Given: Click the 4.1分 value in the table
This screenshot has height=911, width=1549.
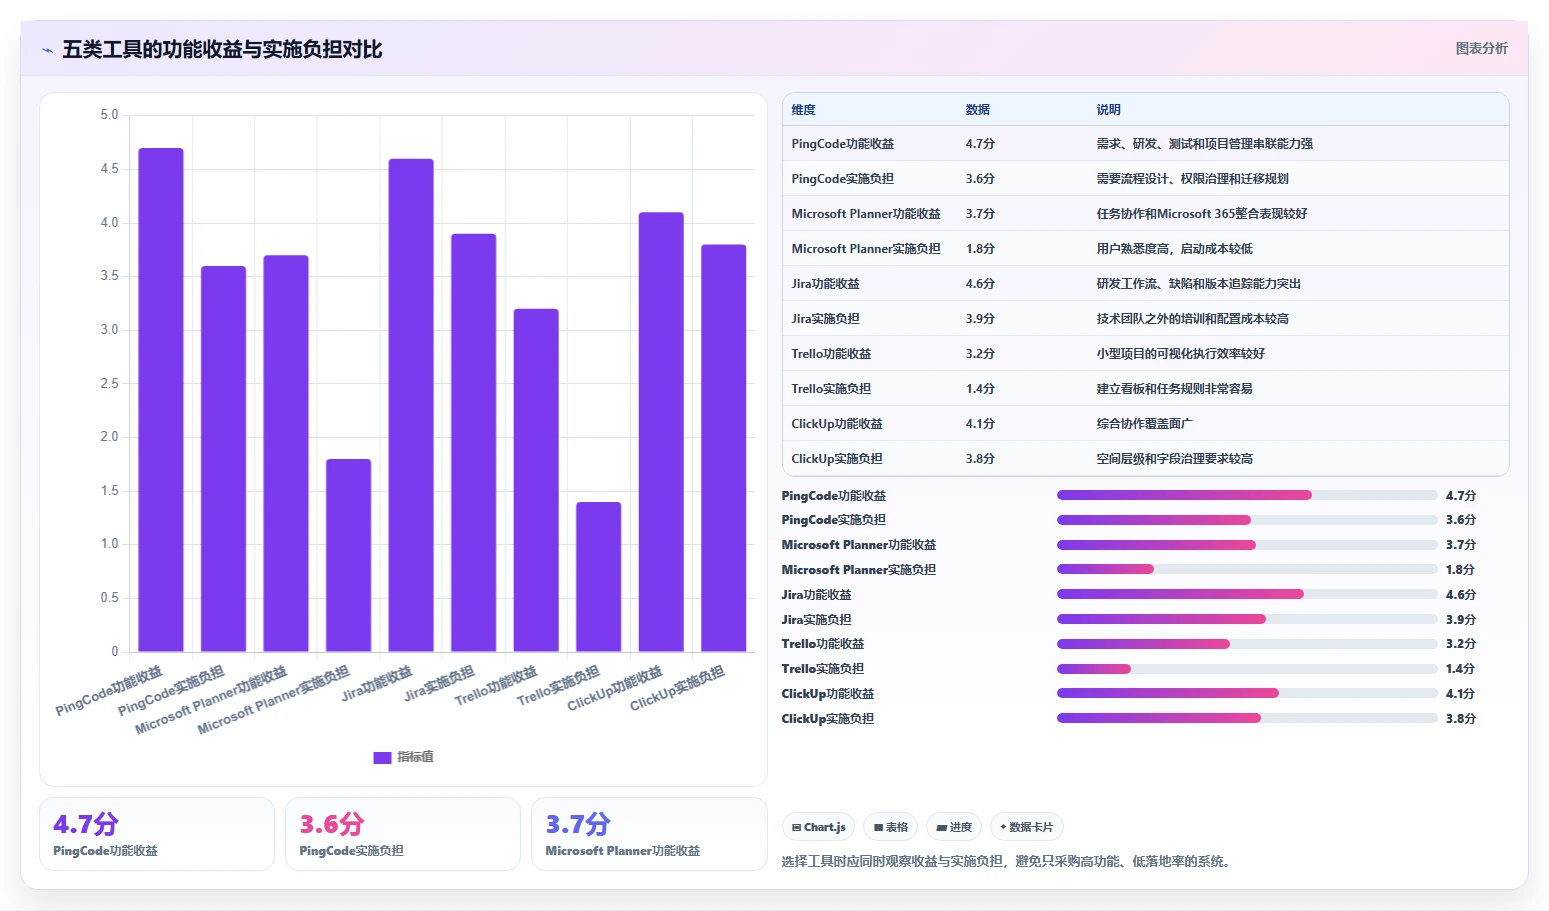Looking at the screenshot, I should (x=980, y=424).
